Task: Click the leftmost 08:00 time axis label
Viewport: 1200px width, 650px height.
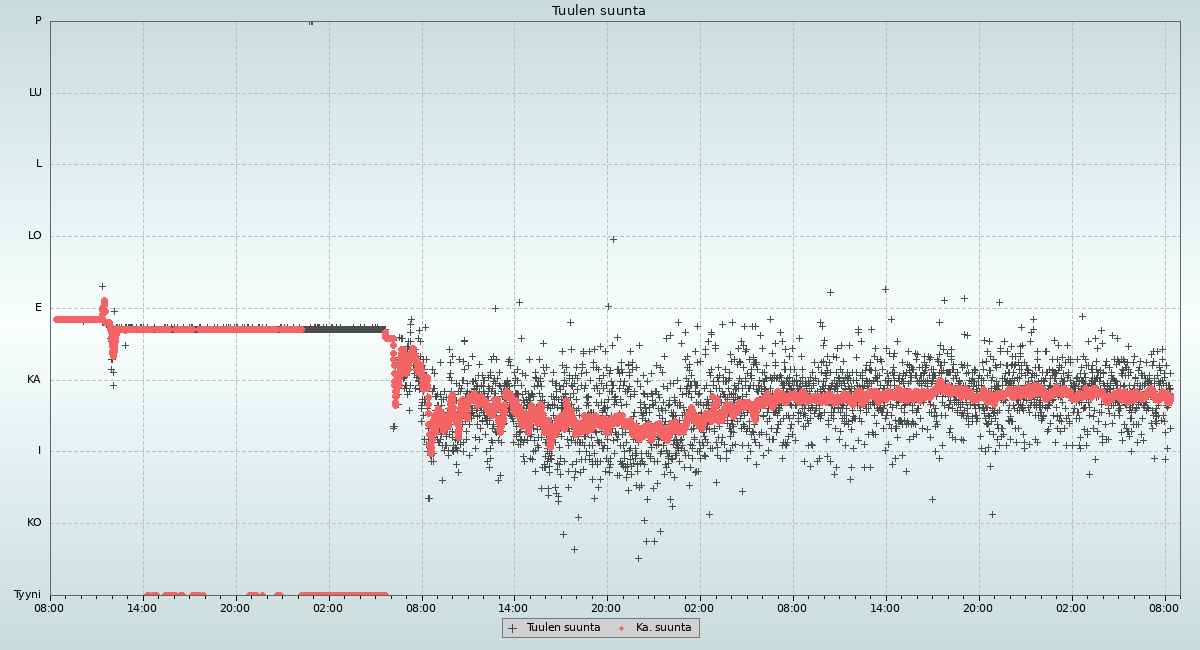Action: click(x=50, y=608)
